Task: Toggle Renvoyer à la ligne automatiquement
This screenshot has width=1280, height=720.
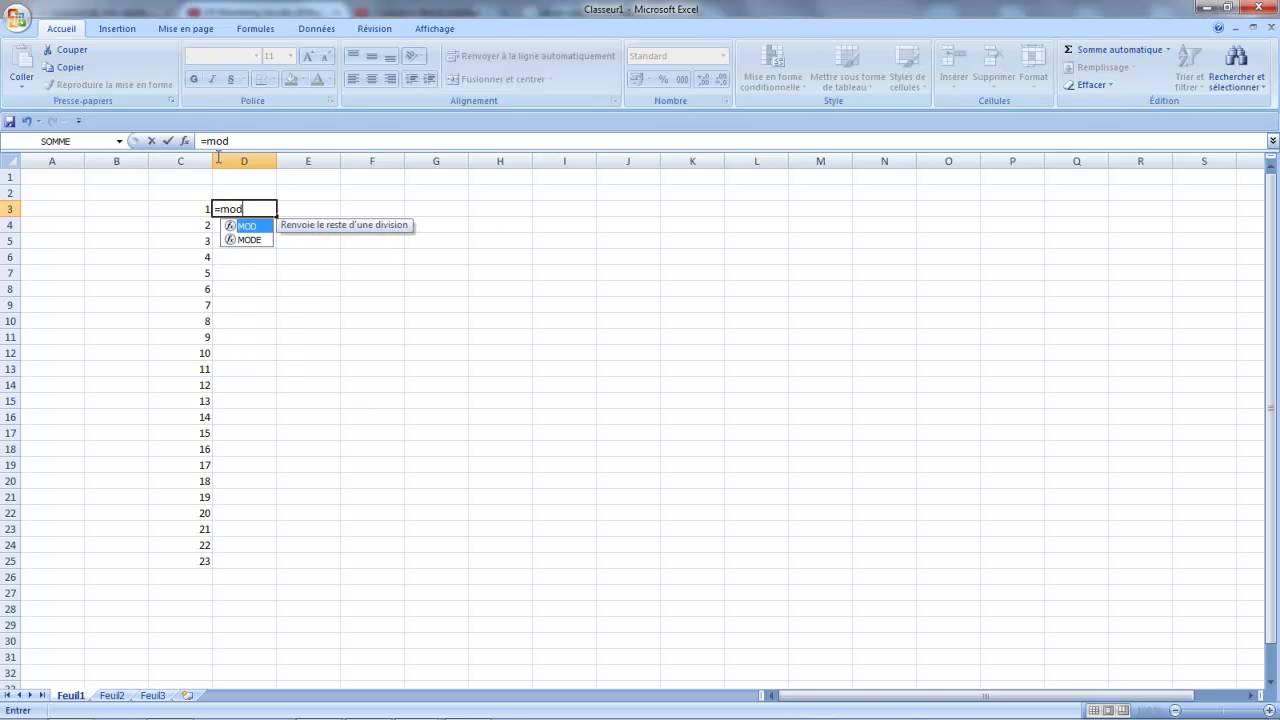Action: tap(531, 56)
